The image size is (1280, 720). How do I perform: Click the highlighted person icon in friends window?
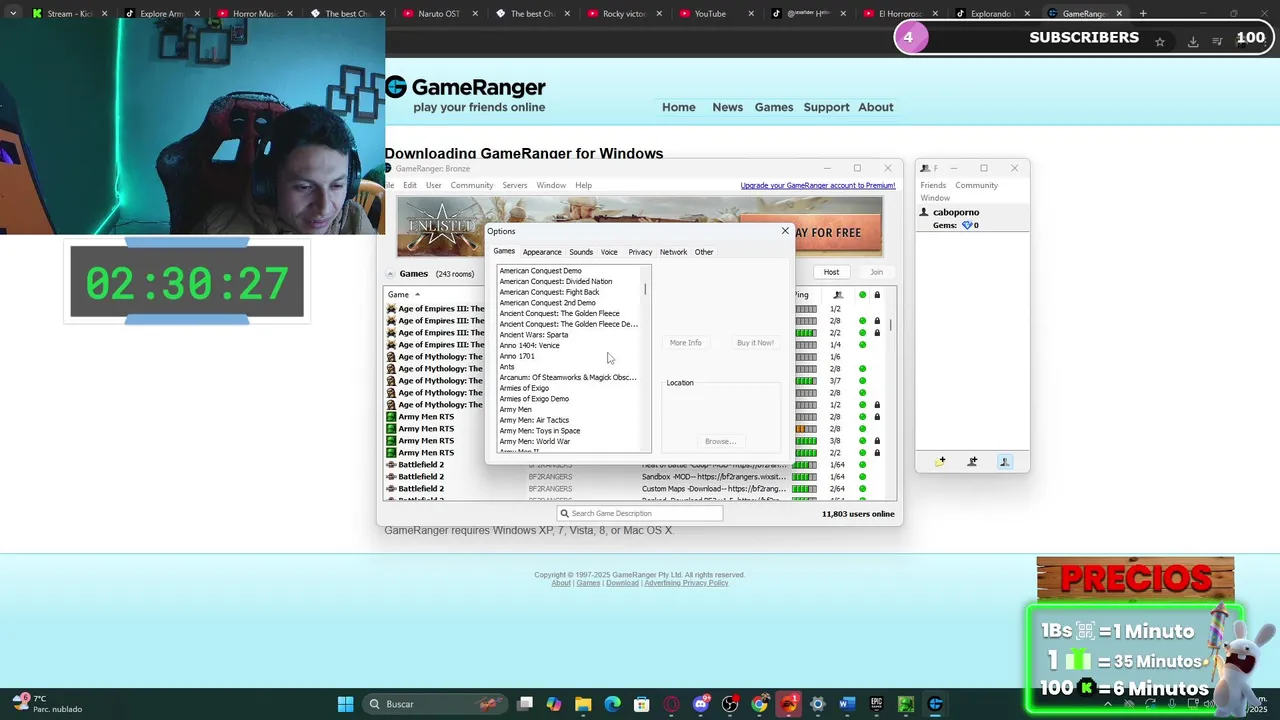pos(1005,461)
